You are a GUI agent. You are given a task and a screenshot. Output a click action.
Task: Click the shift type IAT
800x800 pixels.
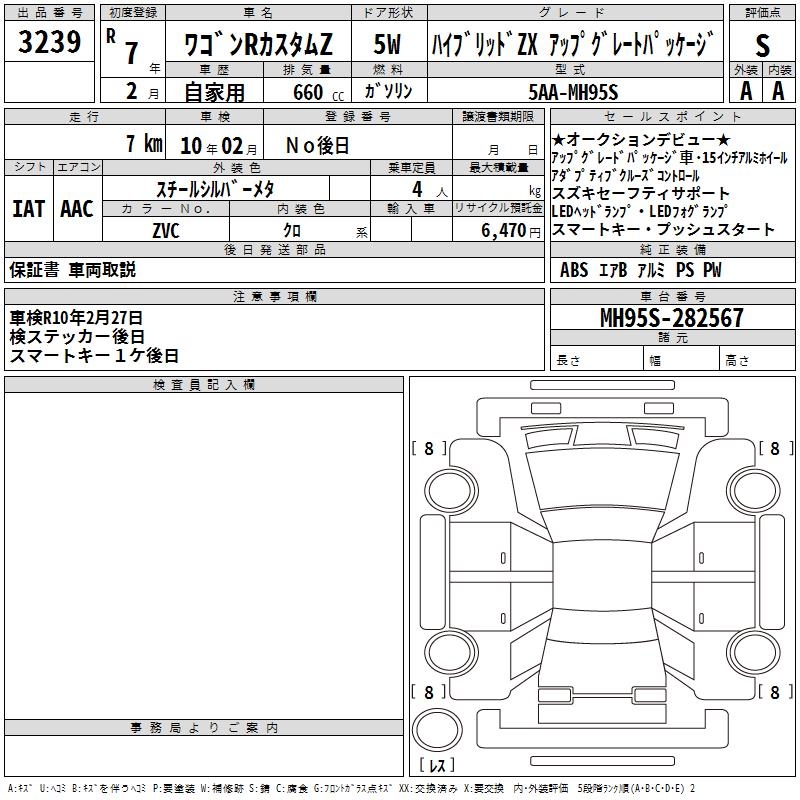pos(28,209)
